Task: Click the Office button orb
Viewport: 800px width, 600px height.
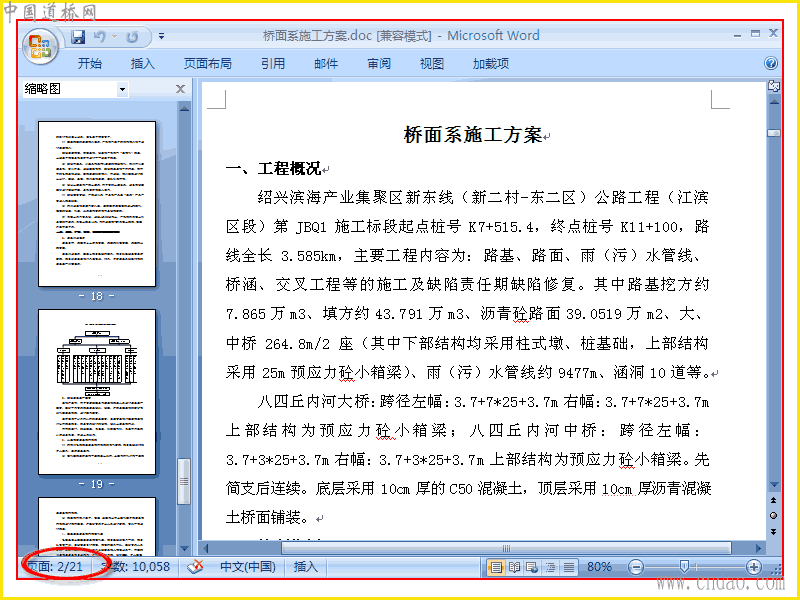Action: coord(40,46)
